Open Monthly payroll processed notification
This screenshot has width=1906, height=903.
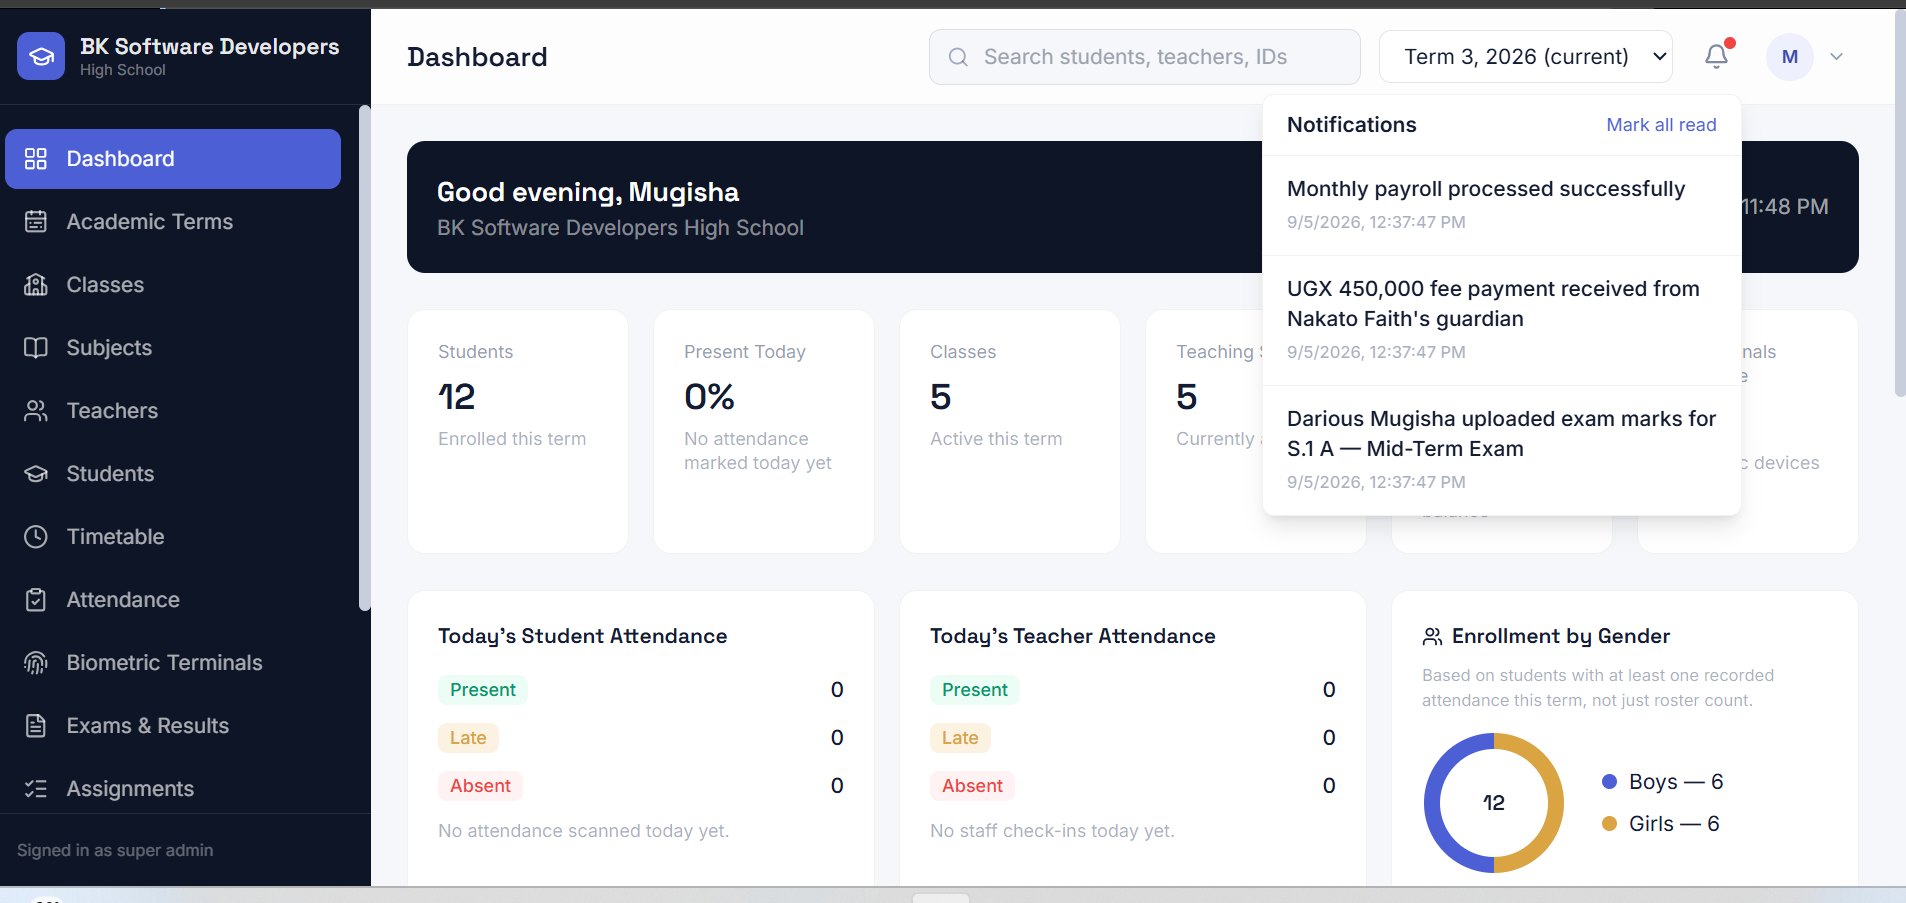click(1501, 205)
